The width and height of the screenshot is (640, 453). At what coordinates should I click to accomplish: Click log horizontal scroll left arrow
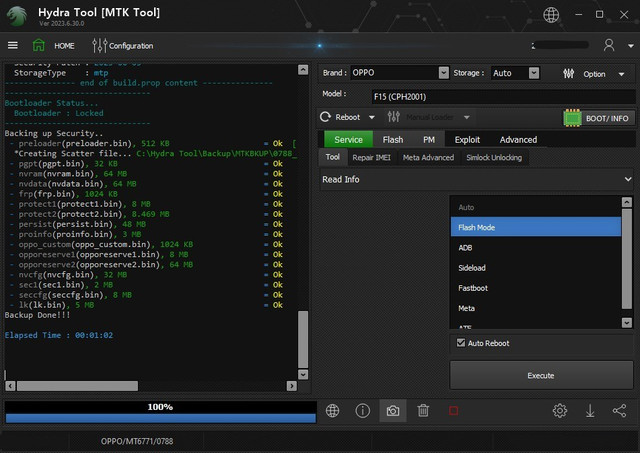point(10,386)
